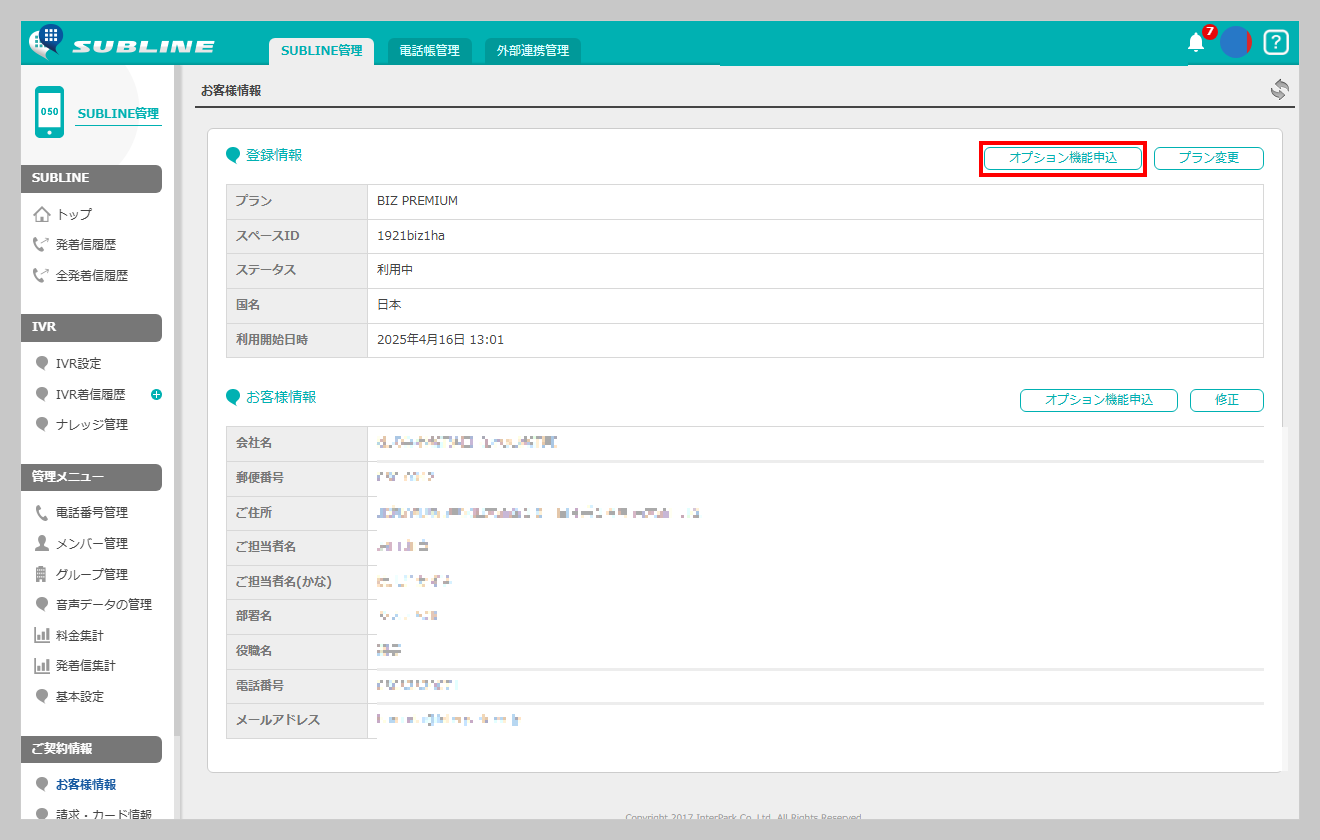Screen dimensions: 1320x840
Task: Click the bar chart icon beside 発着信集計
Action: [x=42, y=665]
